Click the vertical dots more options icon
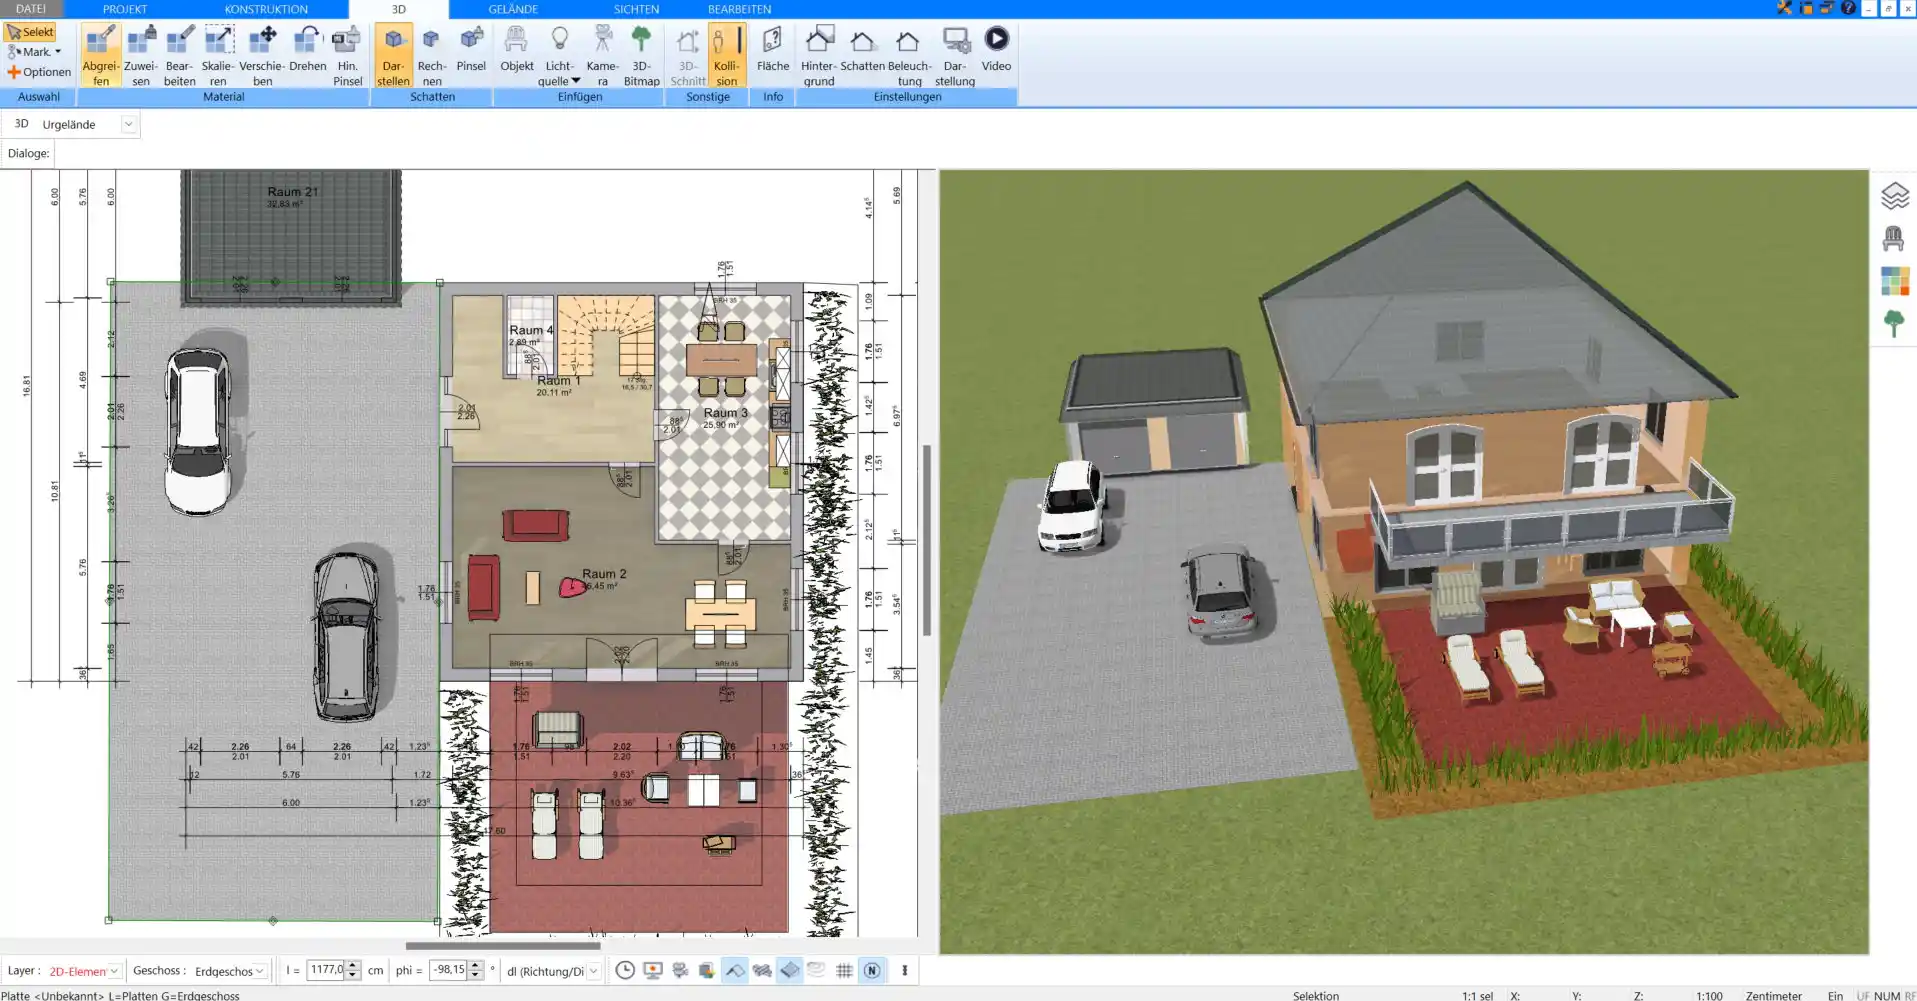 coord(905,970)
